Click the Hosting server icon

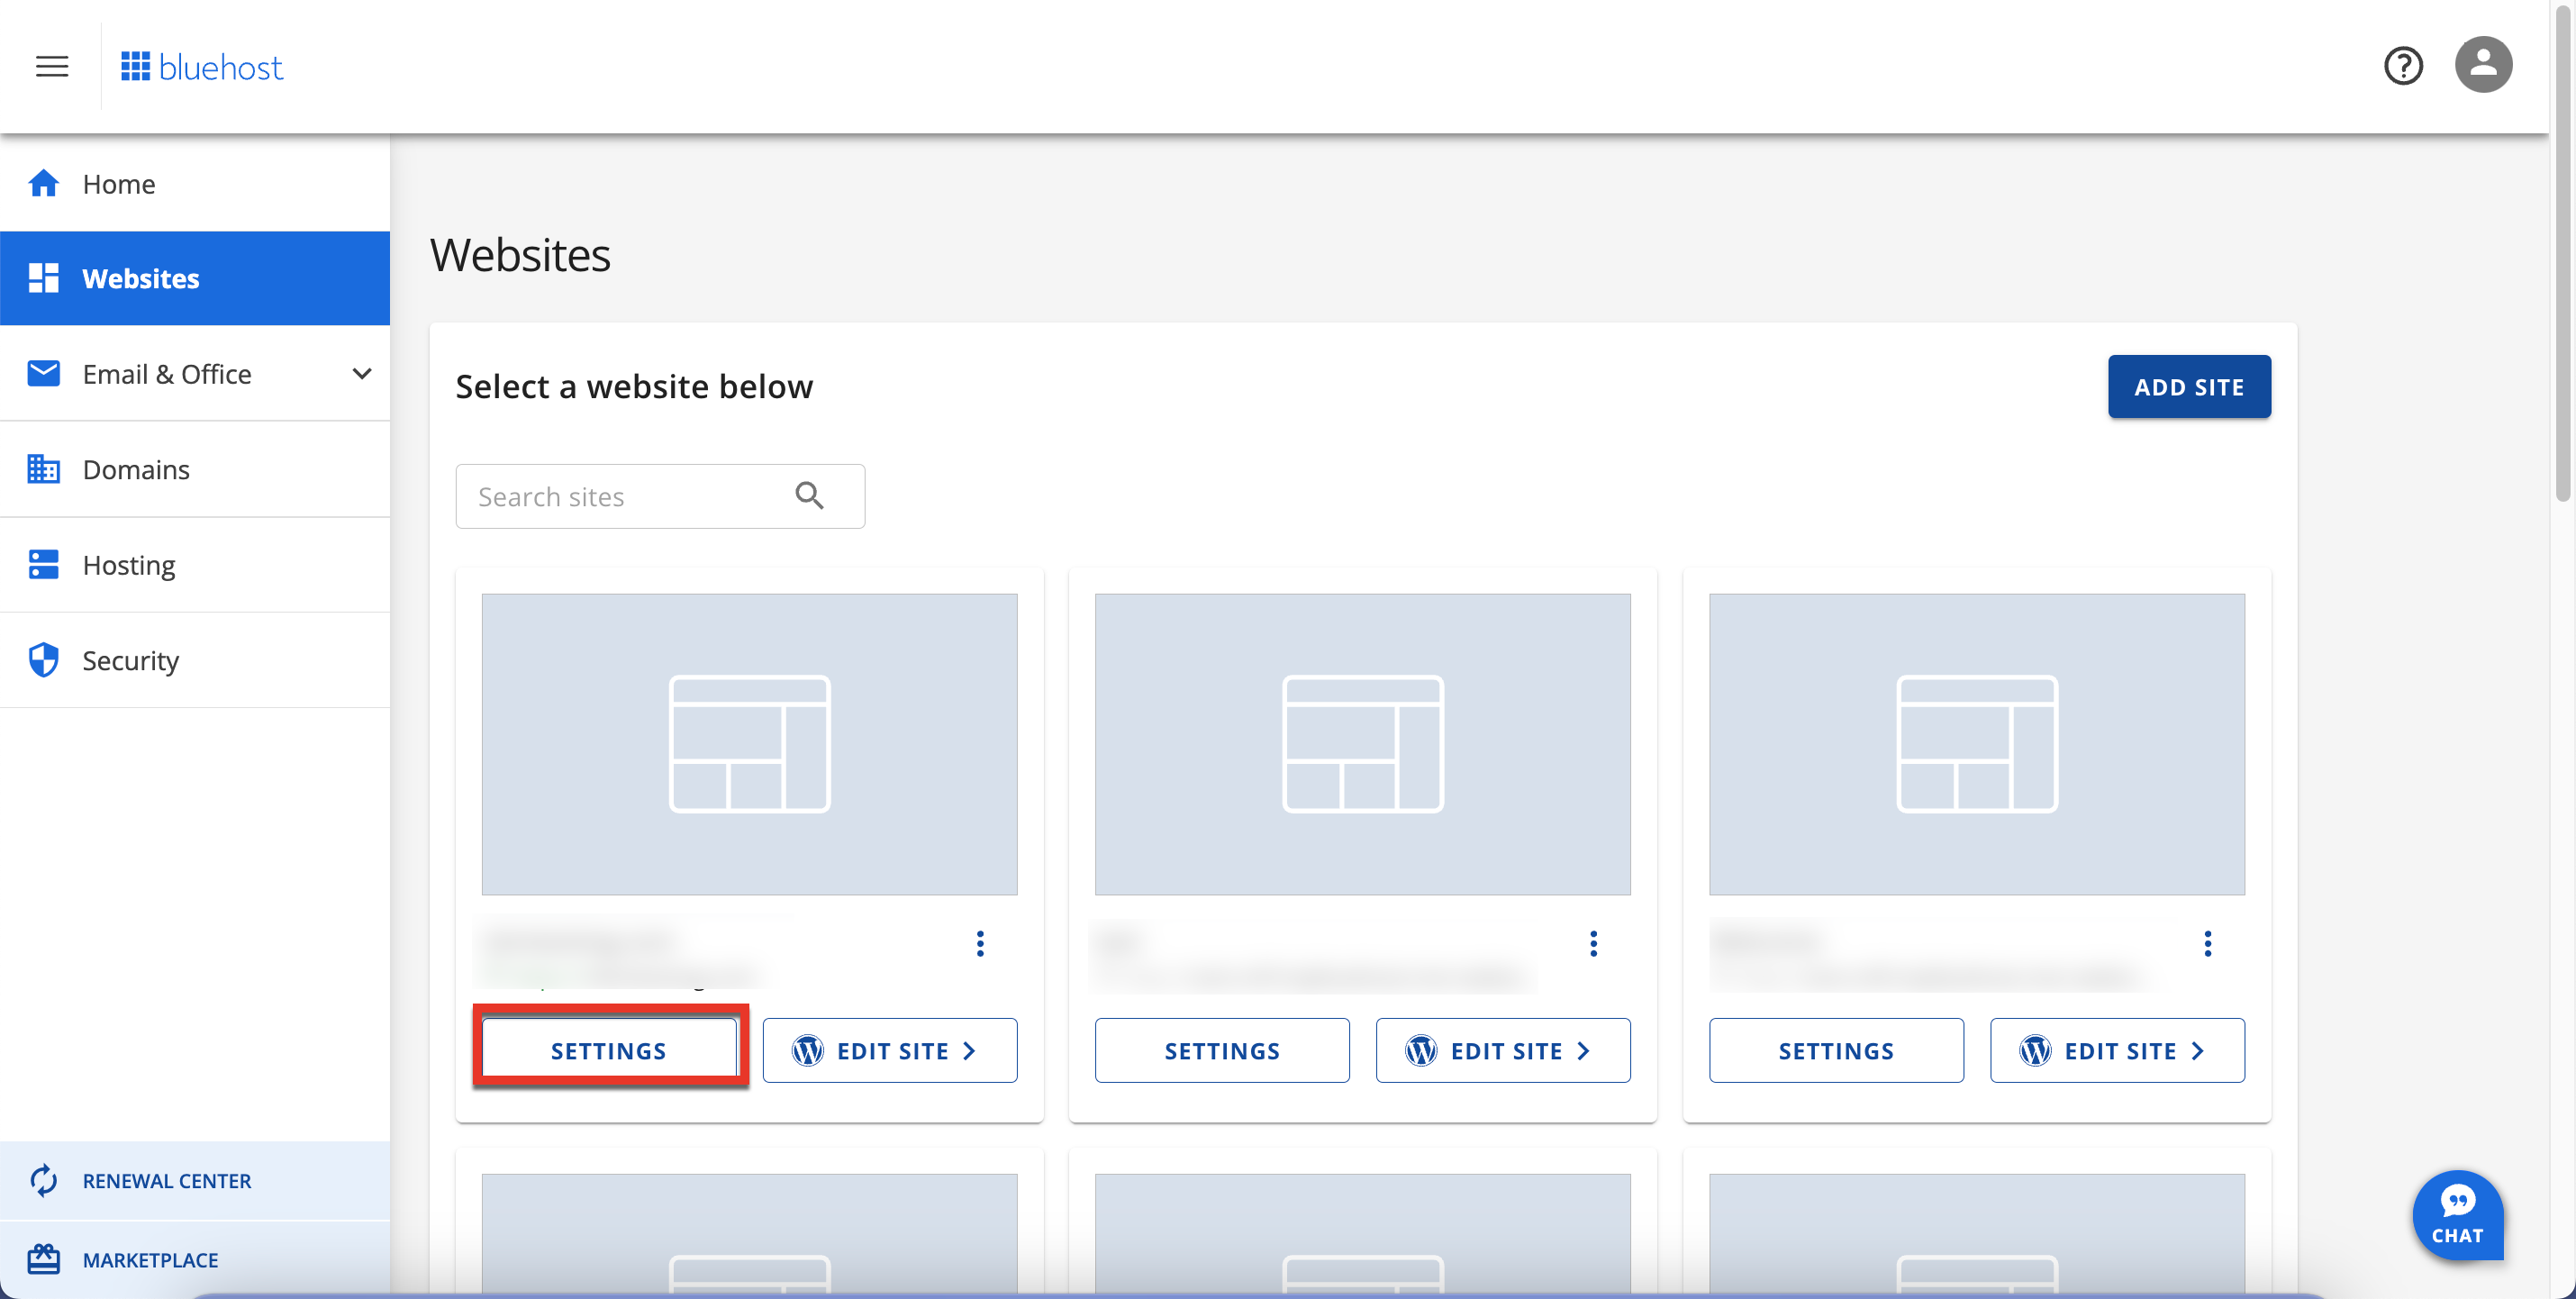43,565
